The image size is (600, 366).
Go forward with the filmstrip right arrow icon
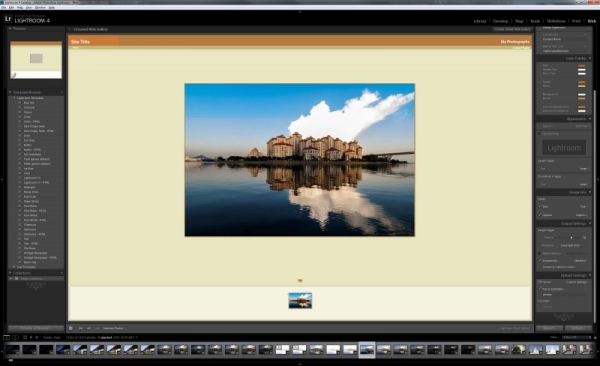[37, 337]
